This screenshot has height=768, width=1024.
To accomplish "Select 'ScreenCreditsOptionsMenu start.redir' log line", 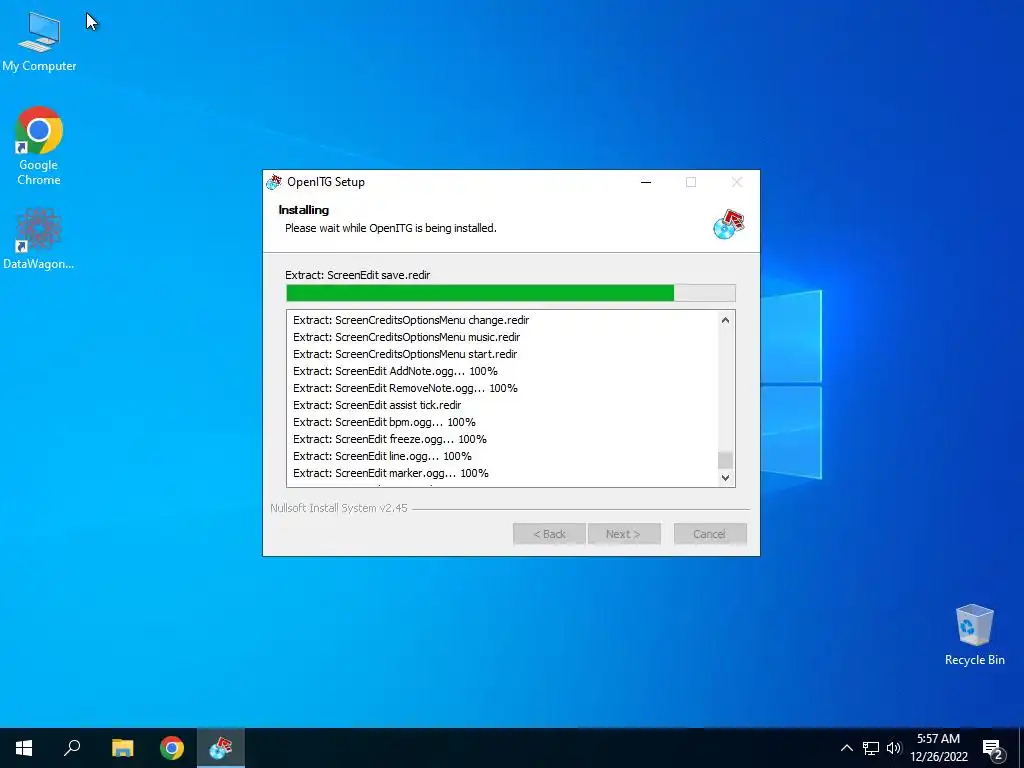I will (405, 354).
